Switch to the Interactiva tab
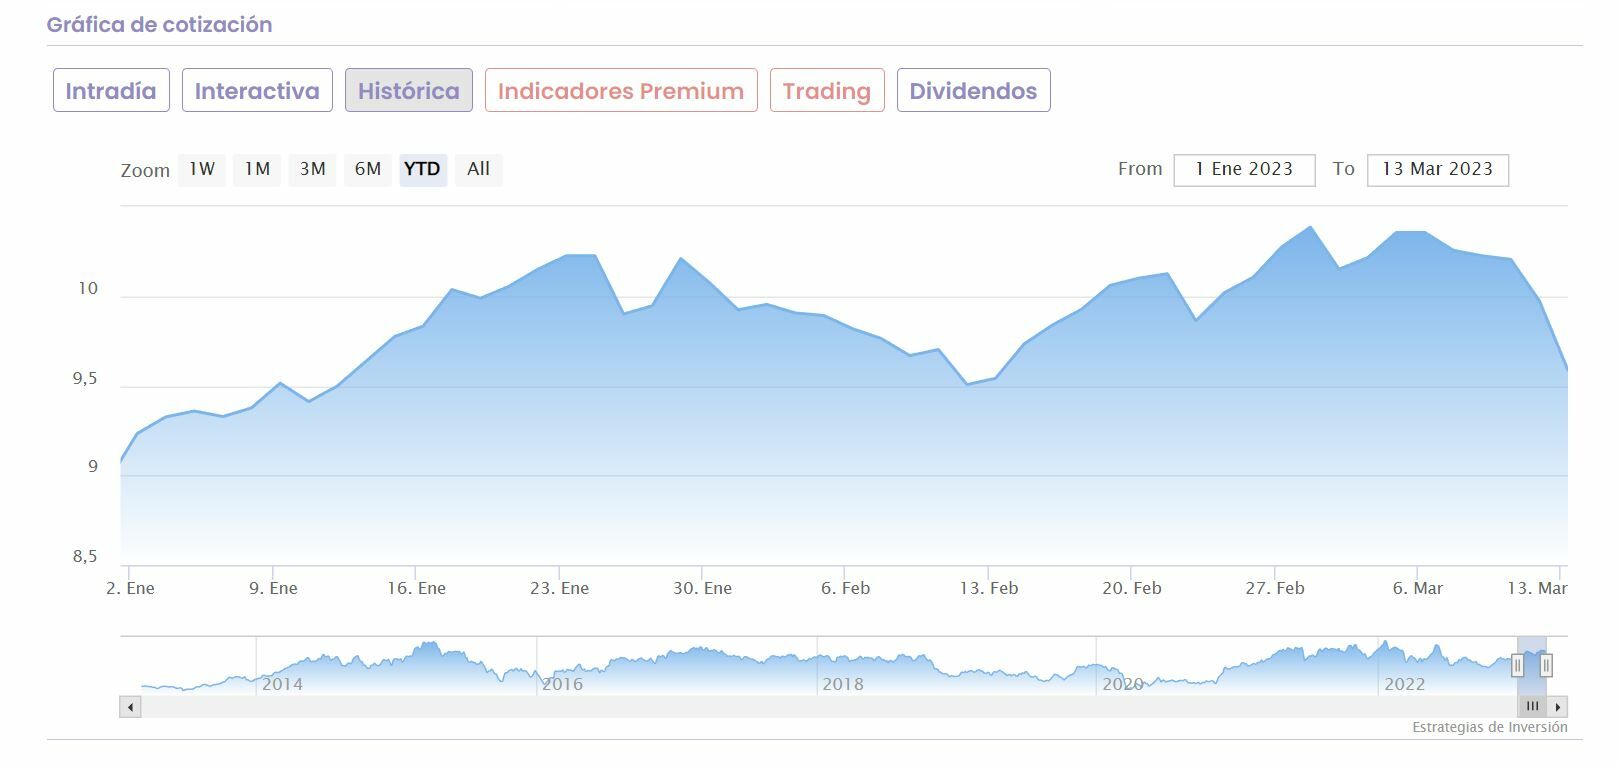 [257, 91]
